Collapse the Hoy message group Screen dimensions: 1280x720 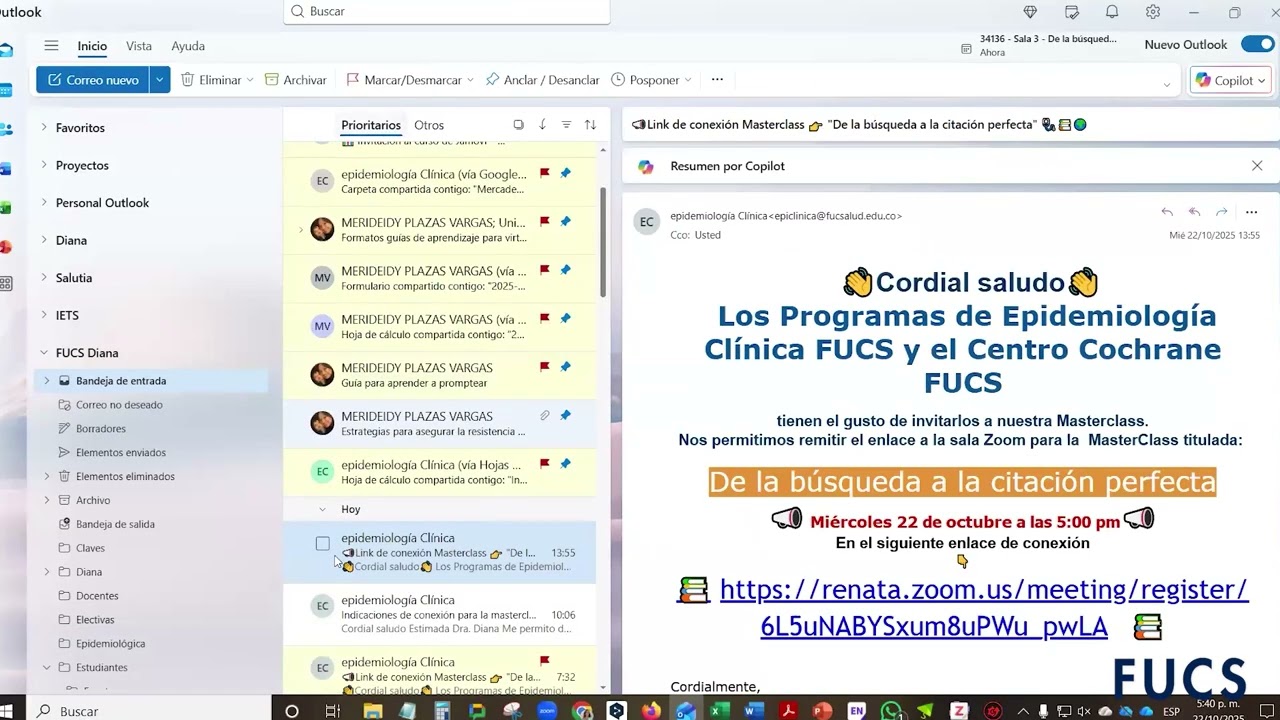pyautogui.click(x=322, y=509)
